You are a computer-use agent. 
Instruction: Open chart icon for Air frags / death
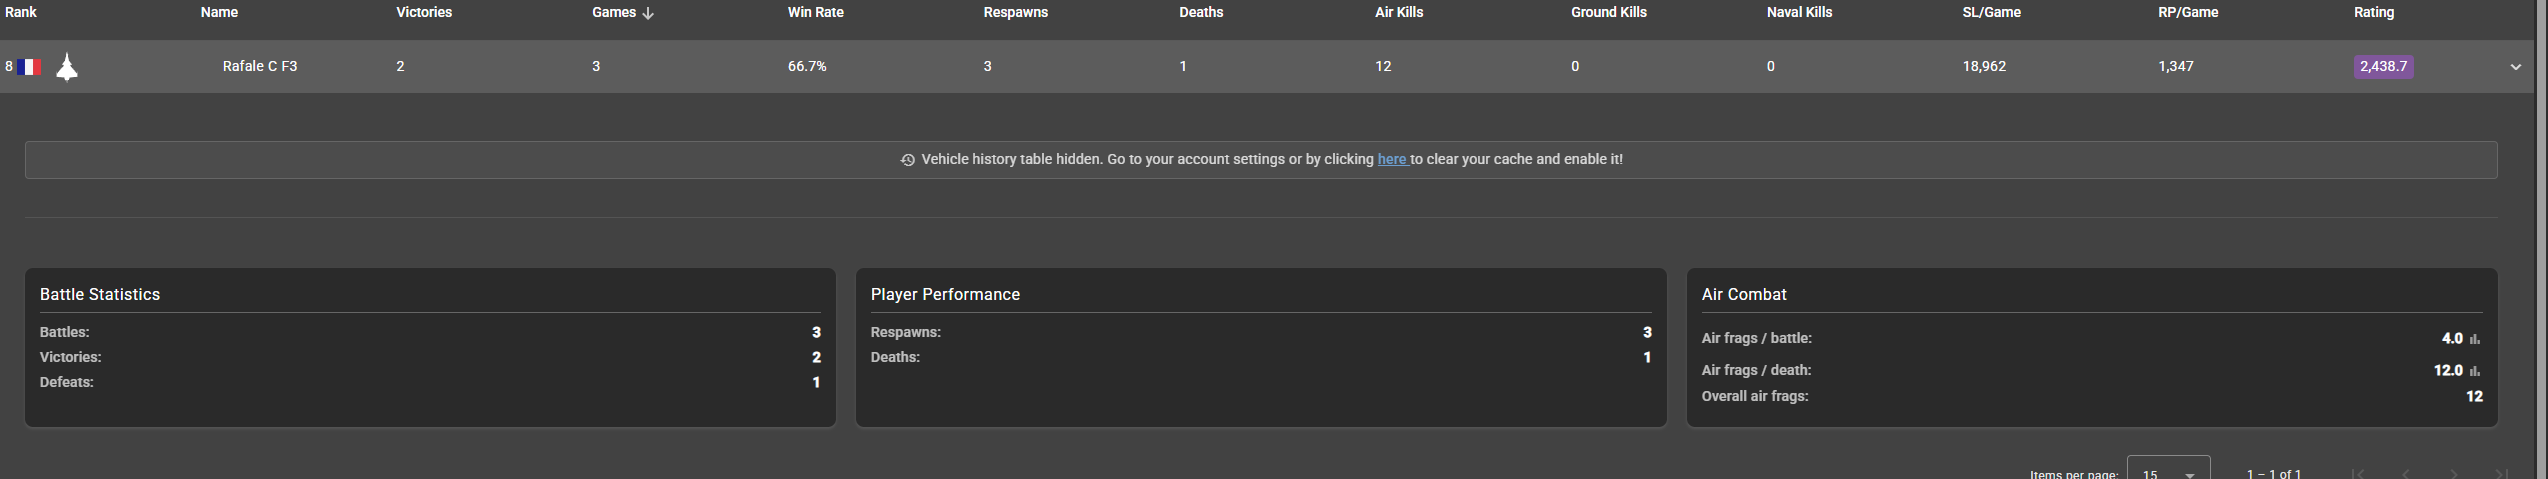click(x=2475, y=371)
